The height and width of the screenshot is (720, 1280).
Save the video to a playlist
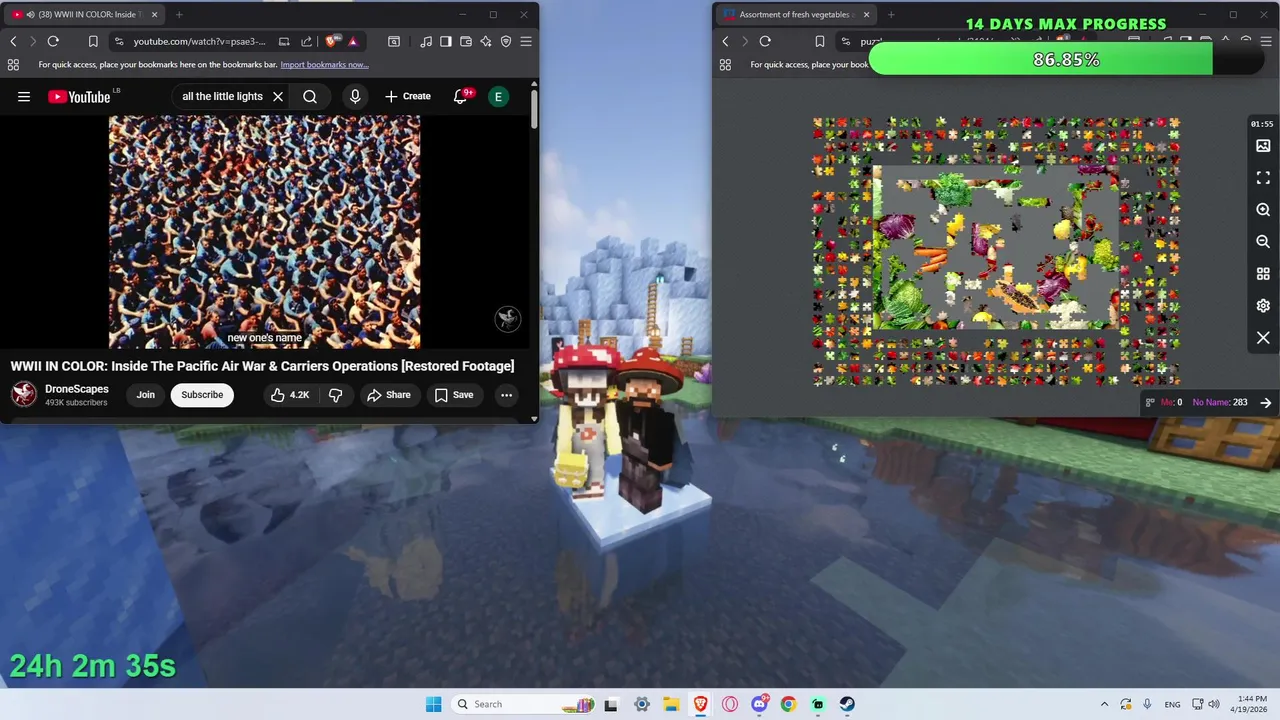(x=453, y=395)
